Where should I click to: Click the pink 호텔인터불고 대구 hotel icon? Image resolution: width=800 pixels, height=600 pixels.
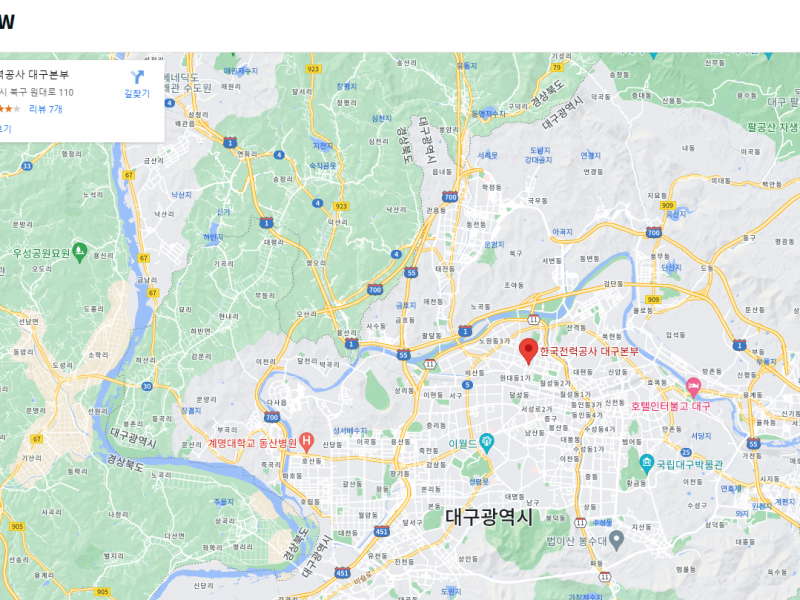click(x=693, y=388)
